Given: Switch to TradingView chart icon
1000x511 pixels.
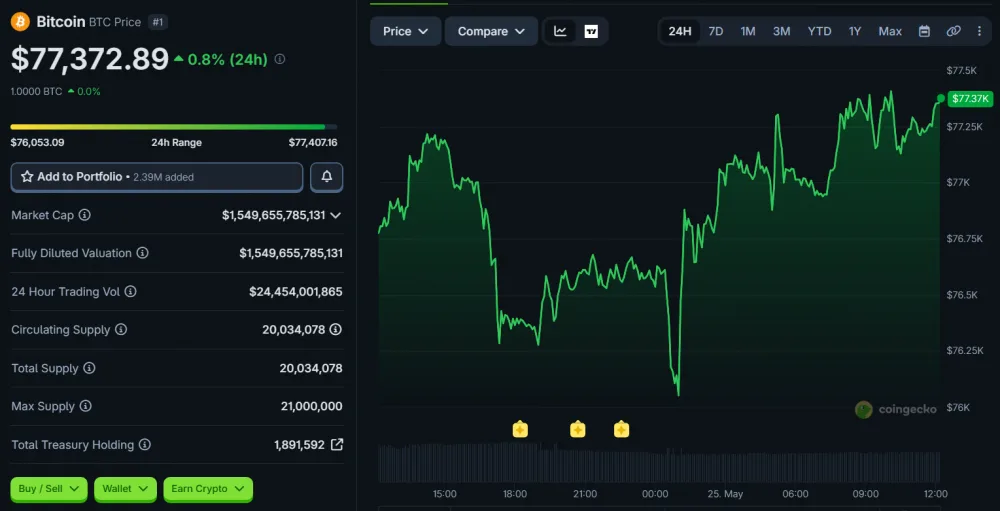Looking at the screenshot, I should (591, 31).
